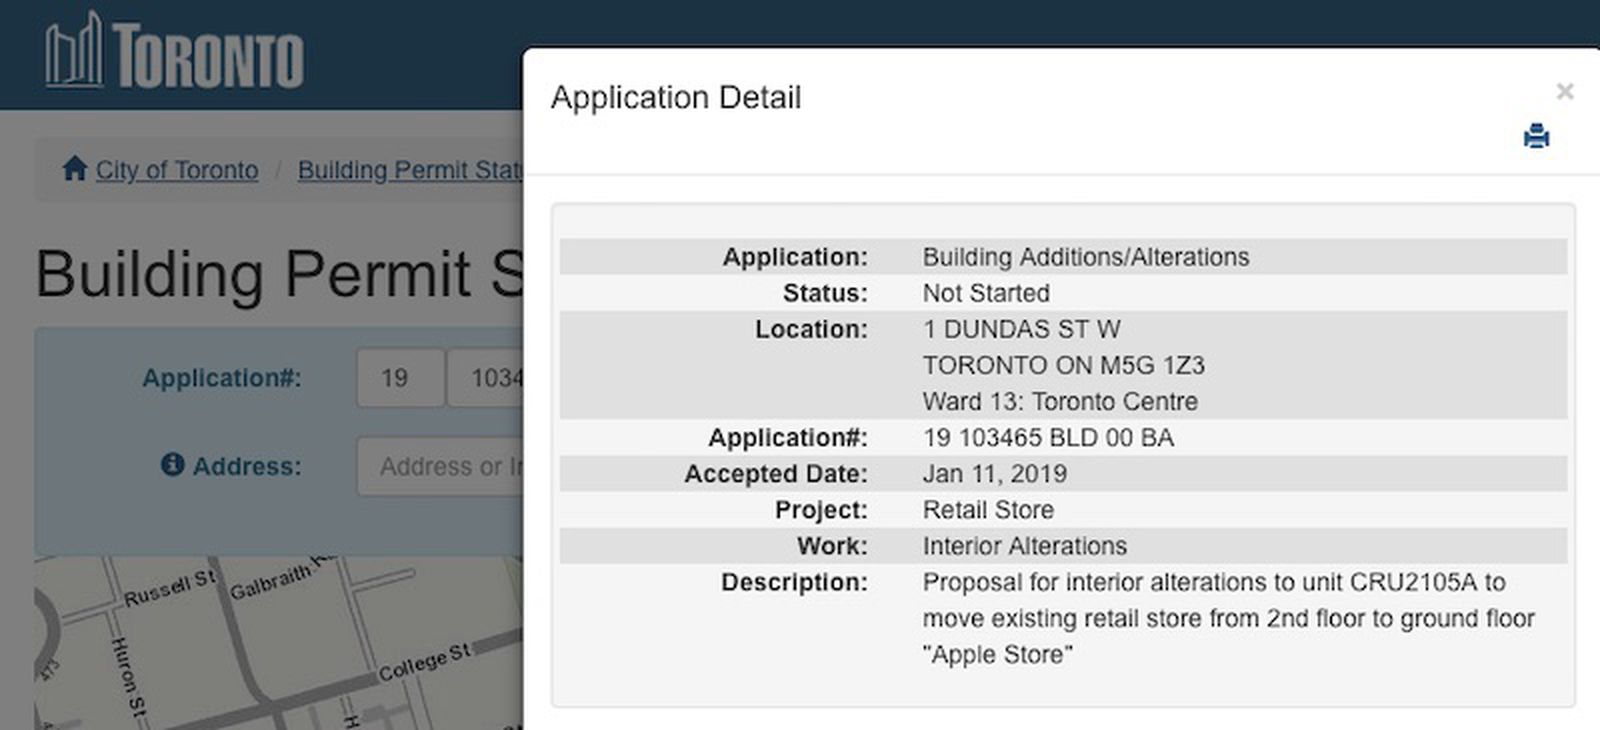This screenshot has height=730, width=1600.
Task: Click Application# field containing 1034
Action: point(486,378)
